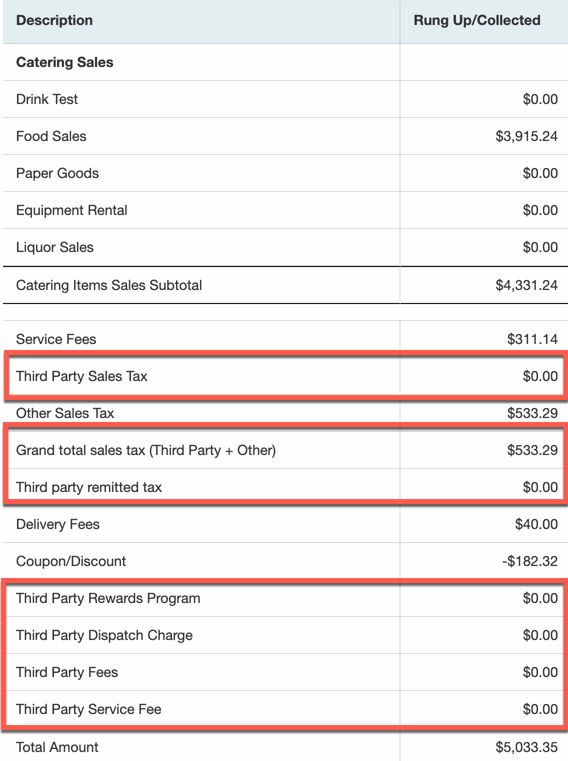Select the Third party remitted tax label
The height and width of the screenshot is (761, 568).
click(x=89, y=487)
